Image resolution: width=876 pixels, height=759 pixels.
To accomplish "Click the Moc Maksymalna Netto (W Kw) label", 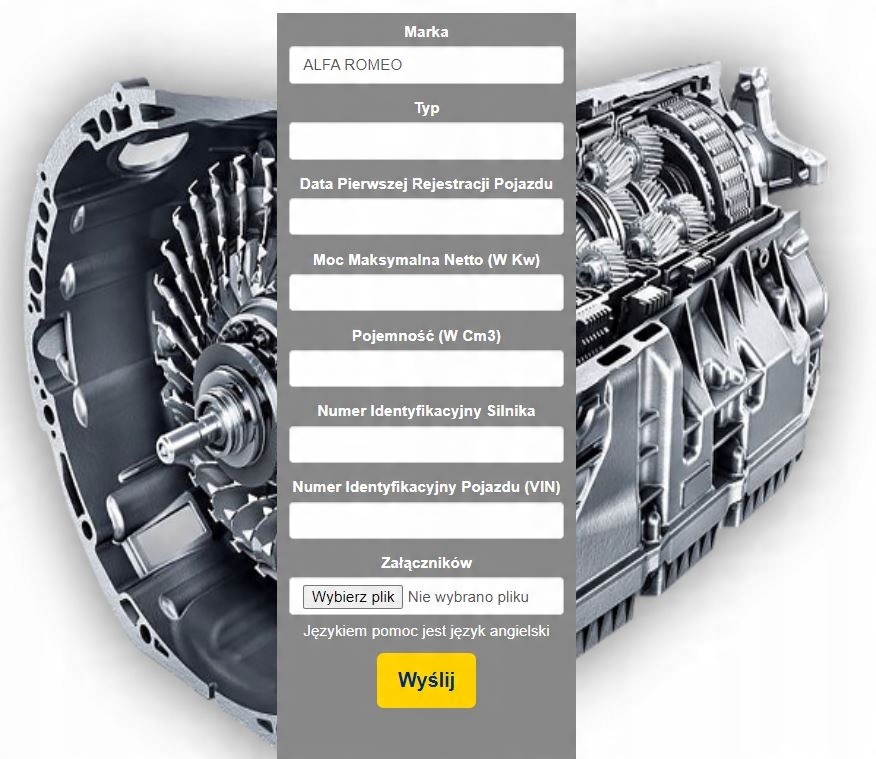I will pyautogui.click(x=426, y=260).
